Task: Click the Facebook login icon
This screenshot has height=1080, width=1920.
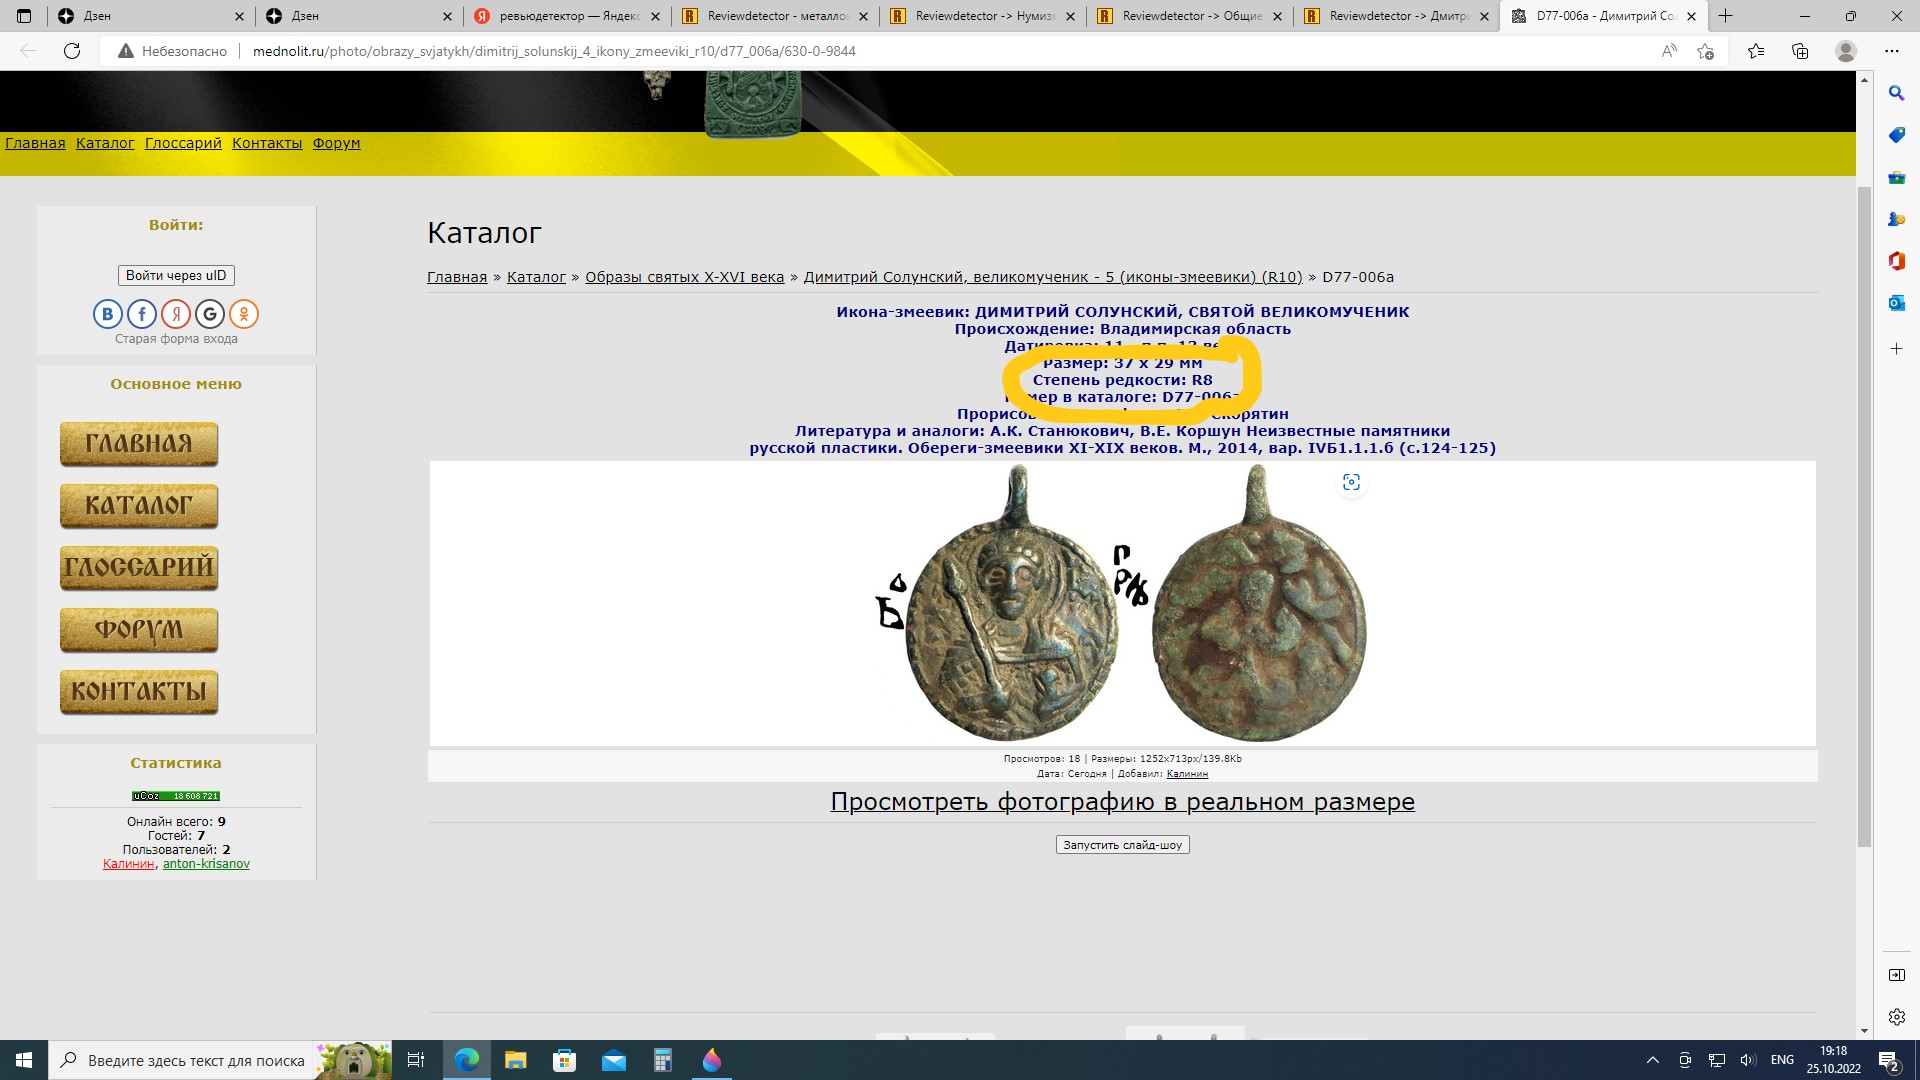Action: 142,314
